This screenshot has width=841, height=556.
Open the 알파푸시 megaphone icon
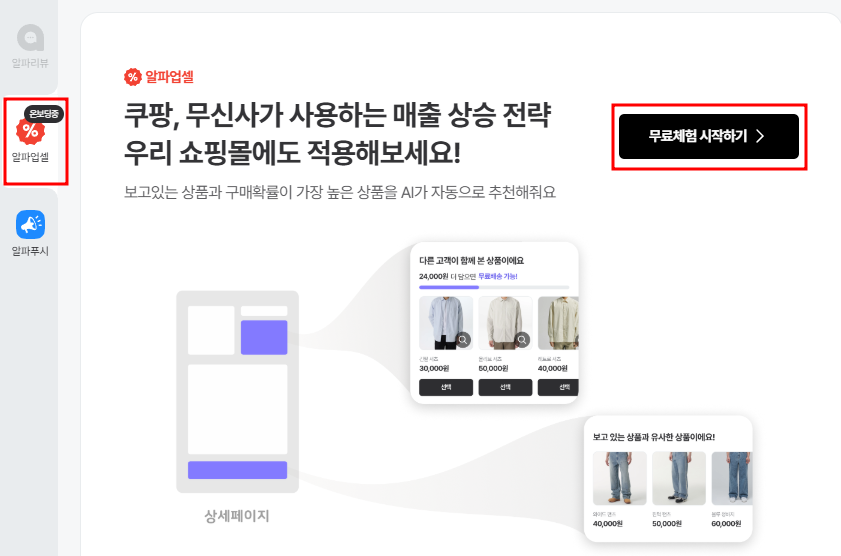pyautogui.click(x=31, y=224)
